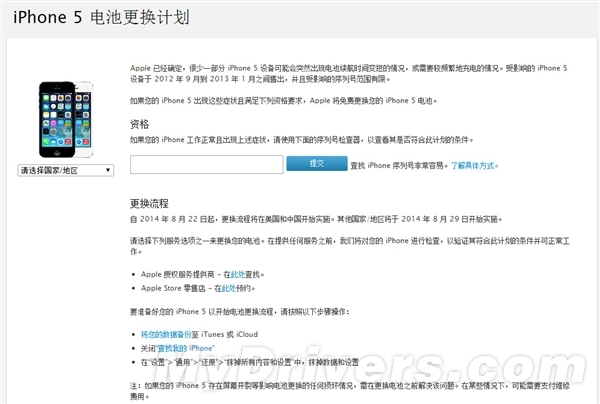Open the 请选择国家/地区 country dropdown

[66, 170]
